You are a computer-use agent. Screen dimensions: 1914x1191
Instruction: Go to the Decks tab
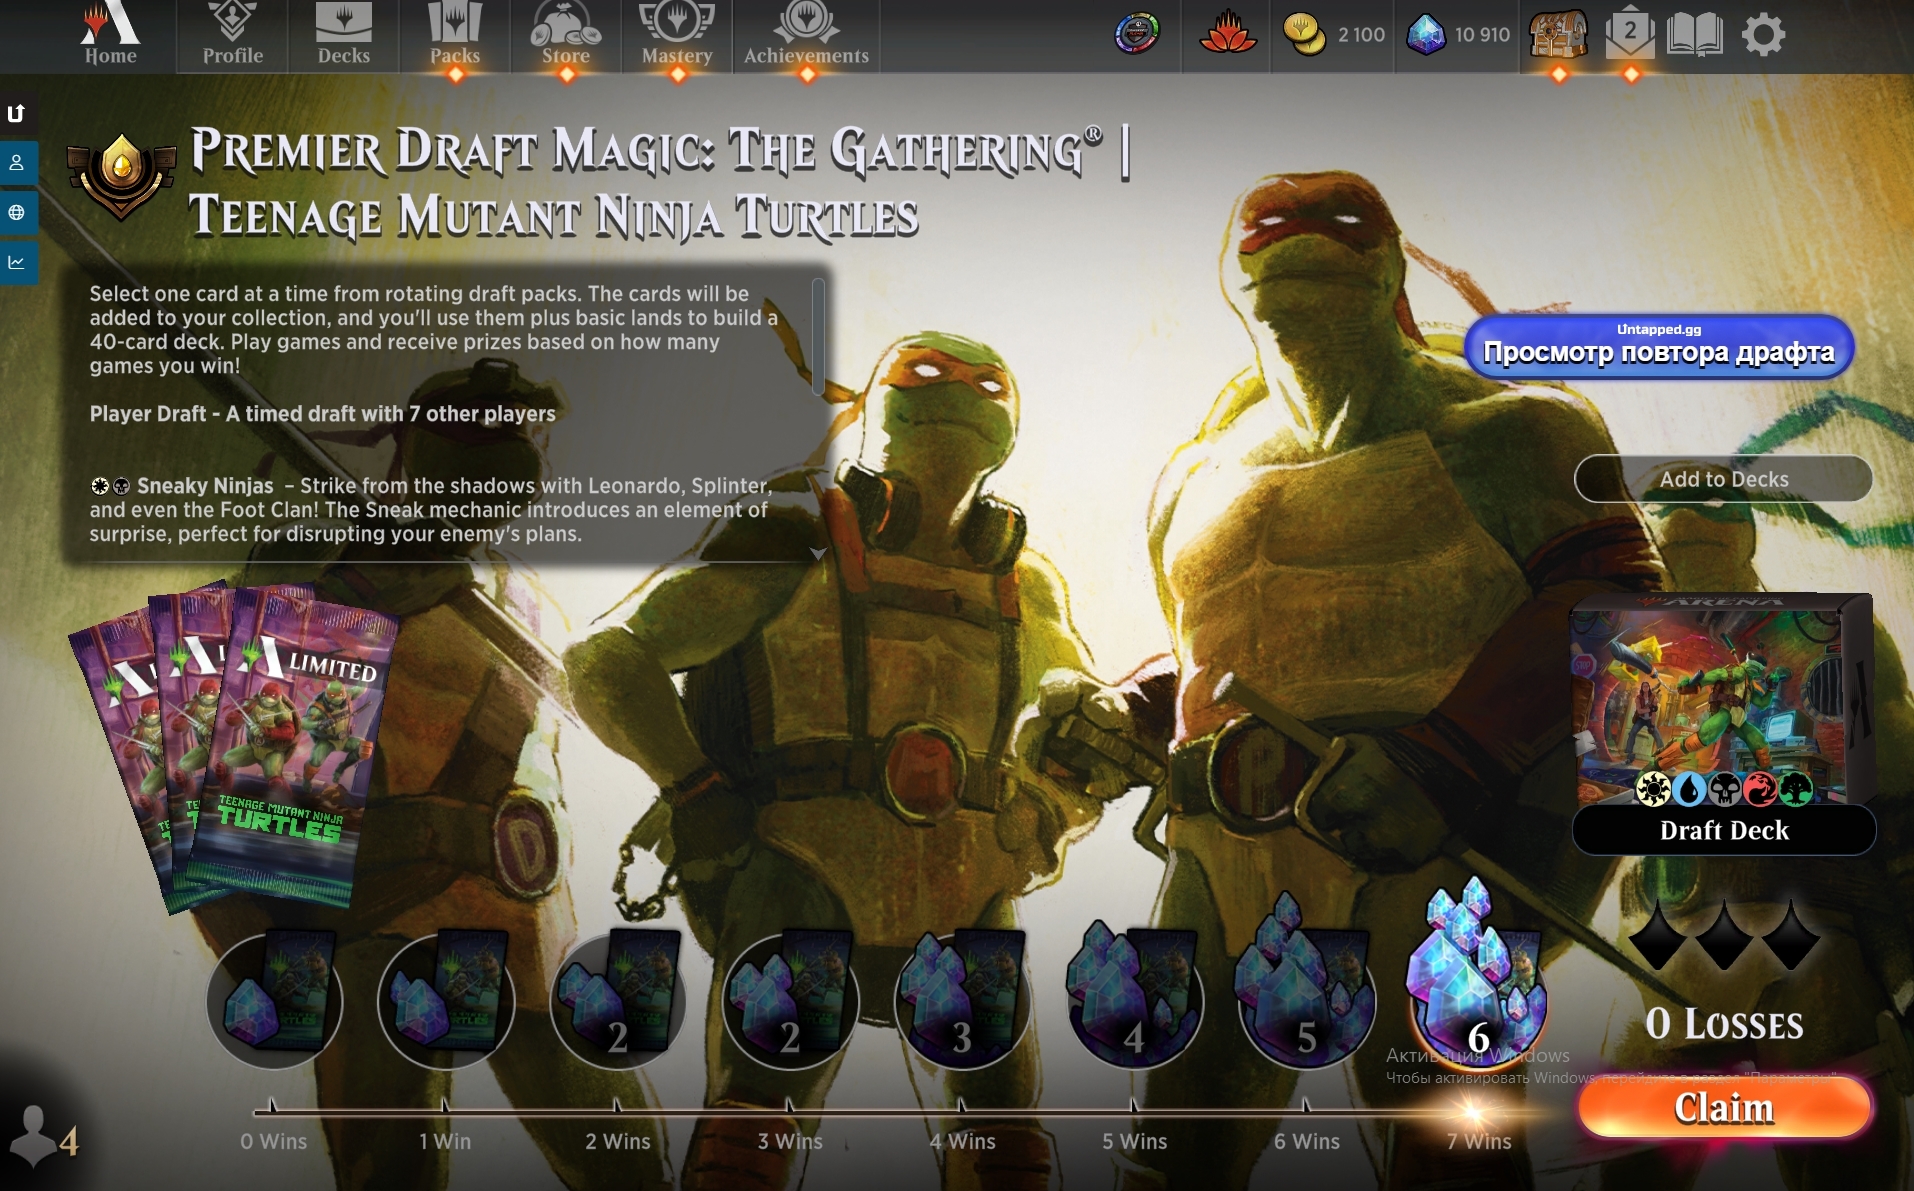click(343, 36)
